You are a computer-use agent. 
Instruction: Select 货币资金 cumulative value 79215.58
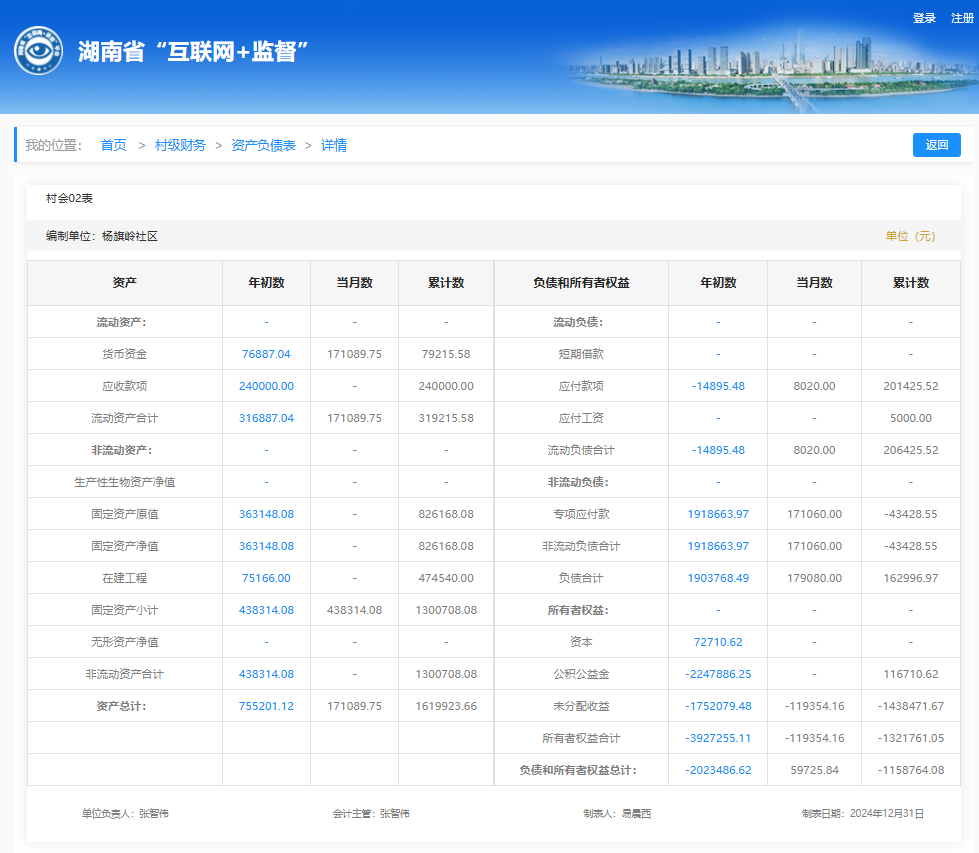[x=446, y=354]
